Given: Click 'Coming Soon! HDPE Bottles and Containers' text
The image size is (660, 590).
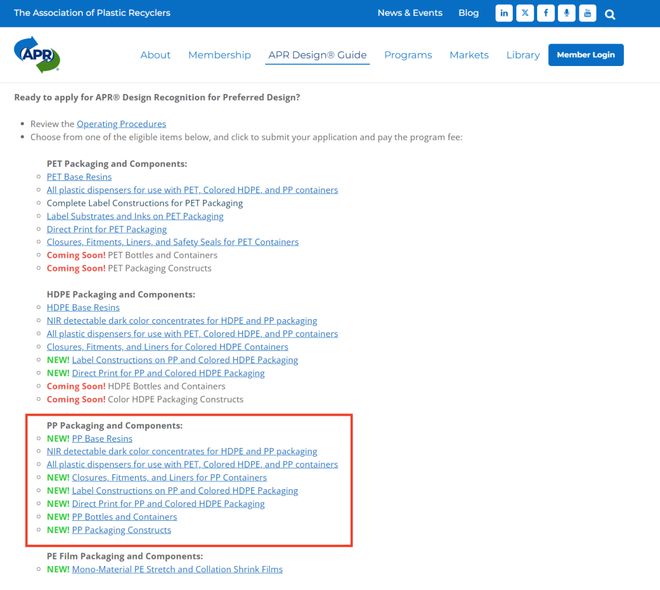Looking at the screenshot, I should click(x=136, y=386).
